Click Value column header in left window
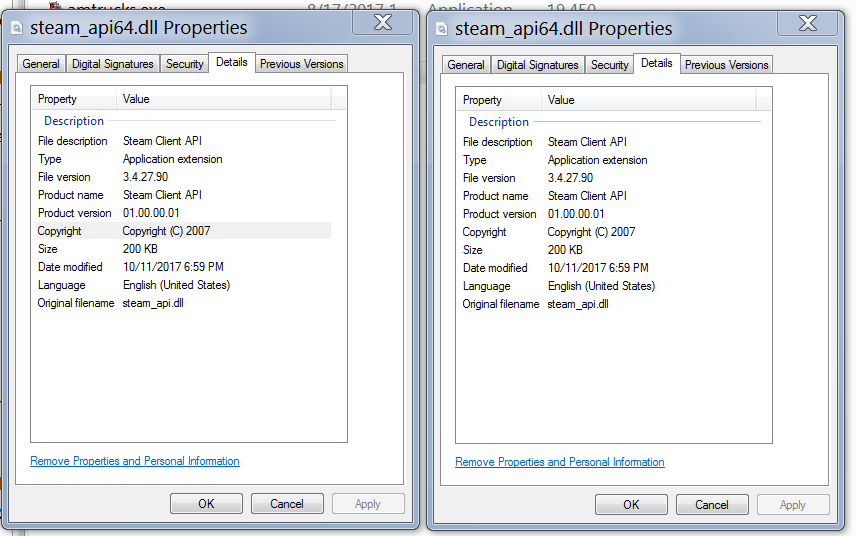This screenshot has width=856, height=536. tap(224, 99)
